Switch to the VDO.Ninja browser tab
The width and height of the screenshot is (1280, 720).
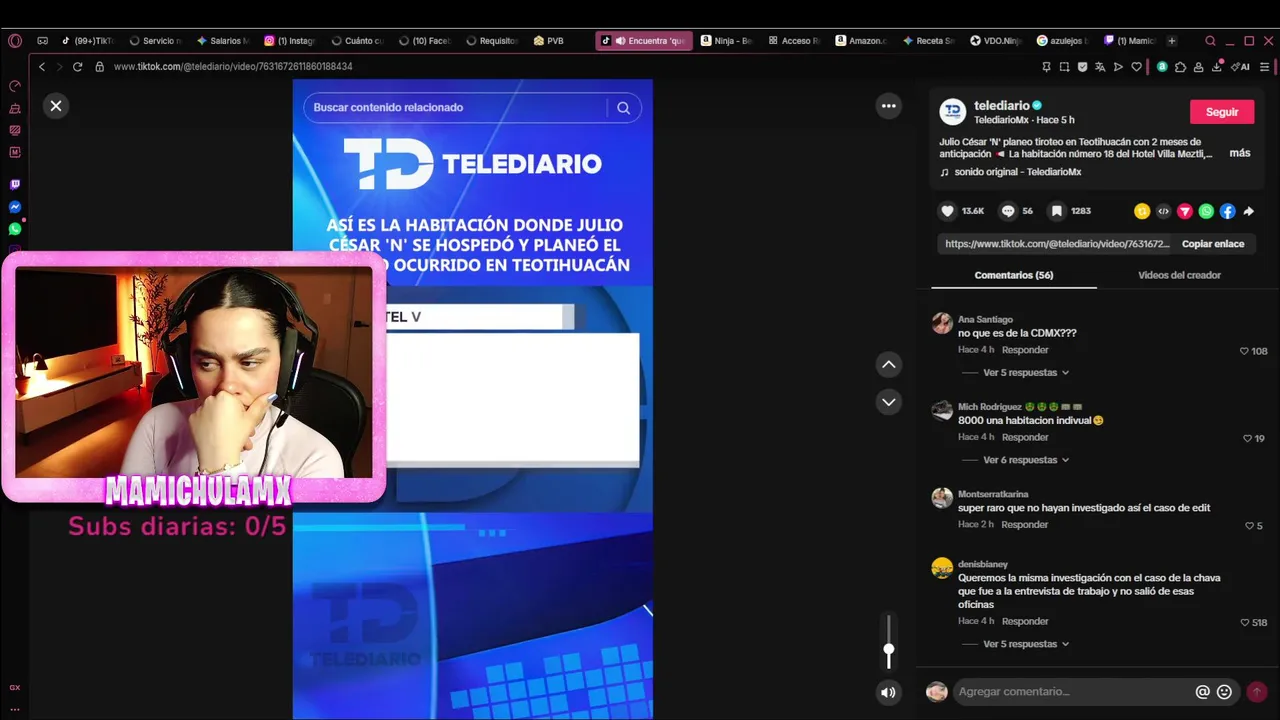pyautogui.click(x=997, y=41)
